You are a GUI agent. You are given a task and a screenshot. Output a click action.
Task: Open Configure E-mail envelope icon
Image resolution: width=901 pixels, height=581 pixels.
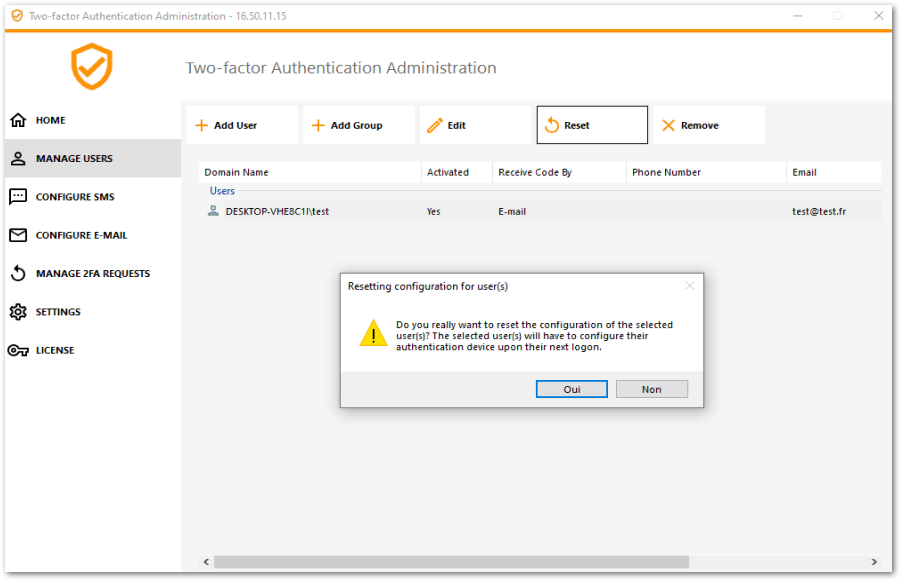click(18, 235)
